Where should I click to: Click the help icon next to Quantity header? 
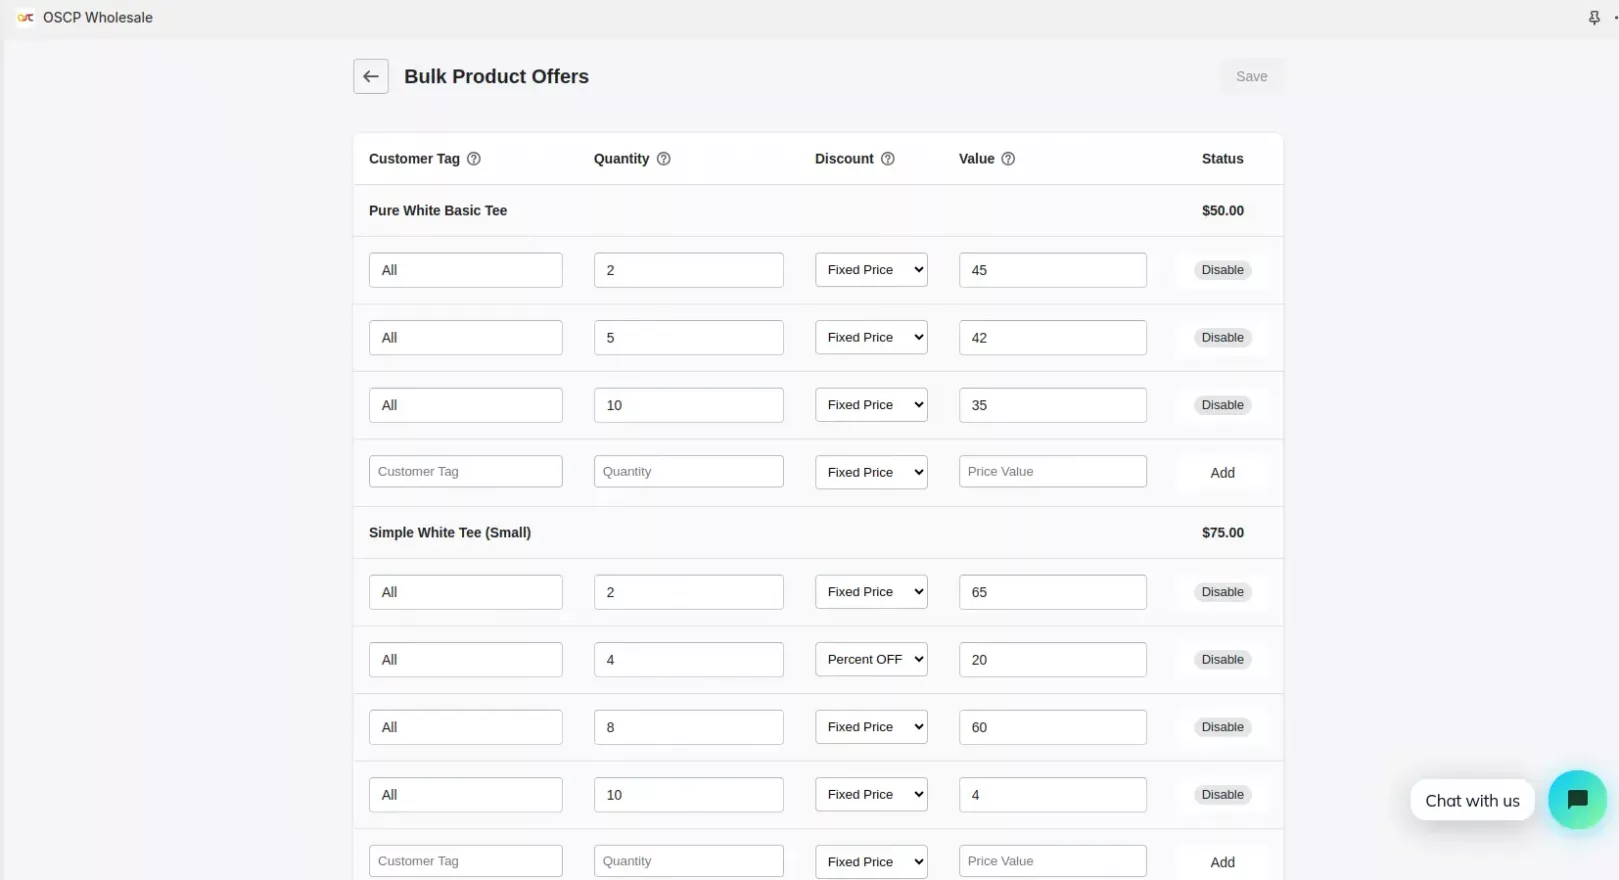point(663,159)
